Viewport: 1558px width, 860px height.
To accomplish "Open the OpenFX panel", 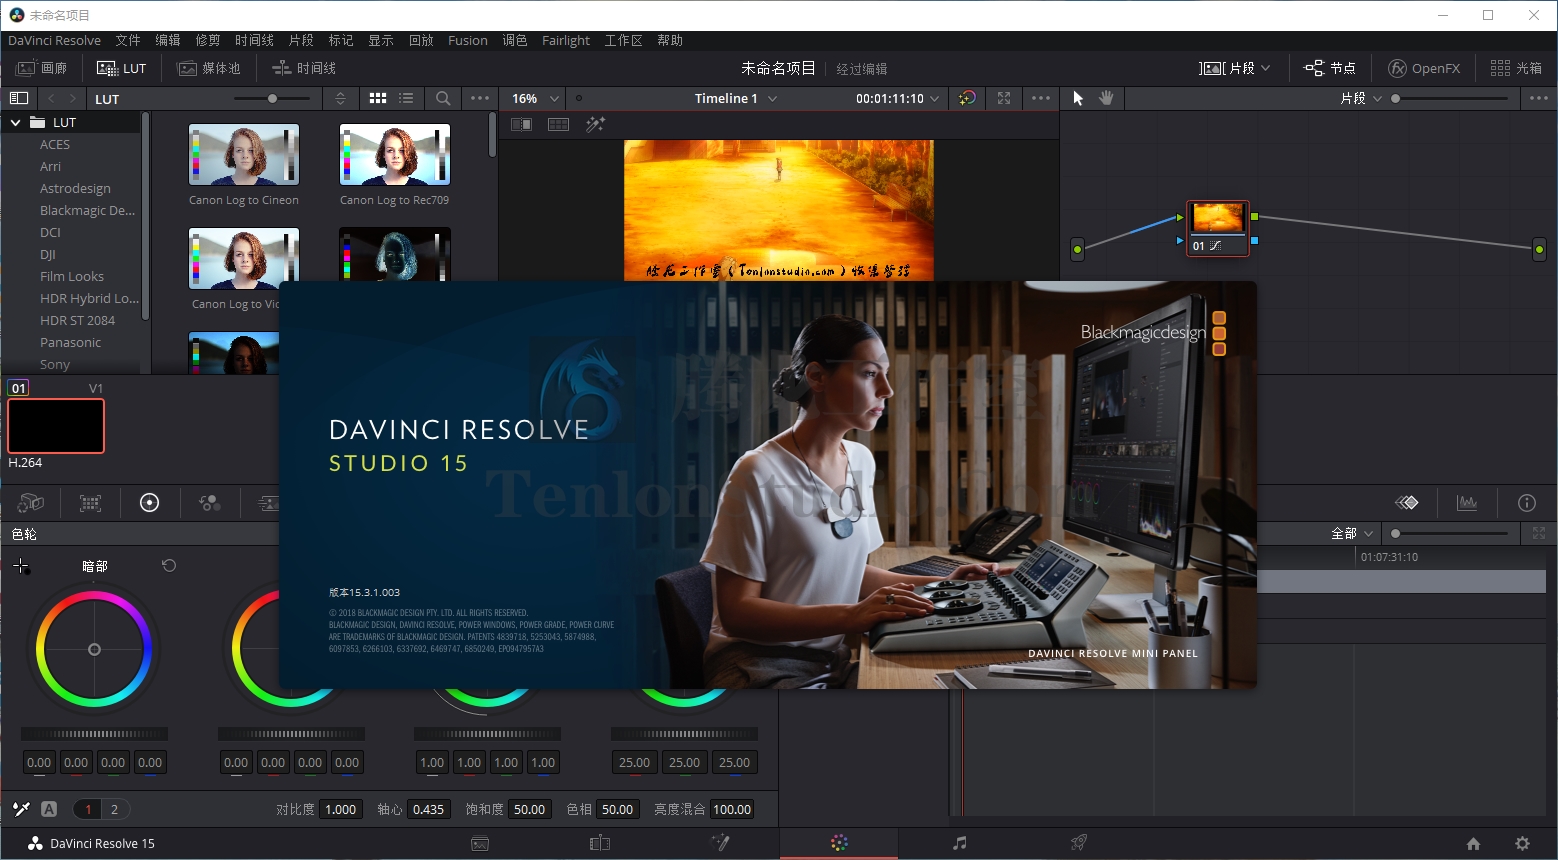I will [1424, 68].
